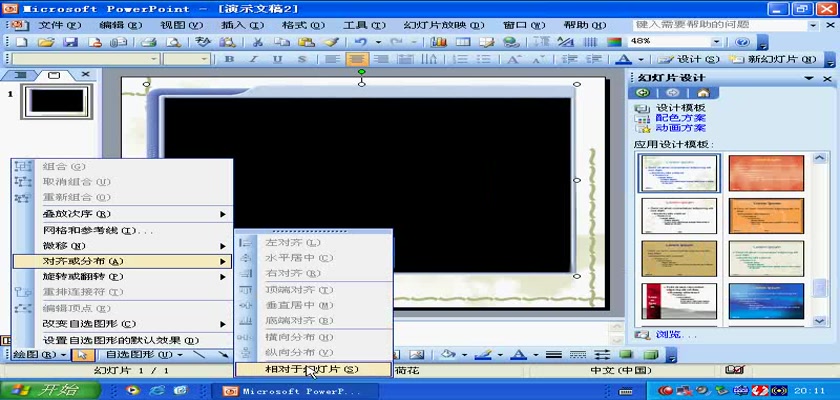Screen dimensions: 840x400
Task: Select 网格和参考线(I)... menu entry
Action: [122, 231]
